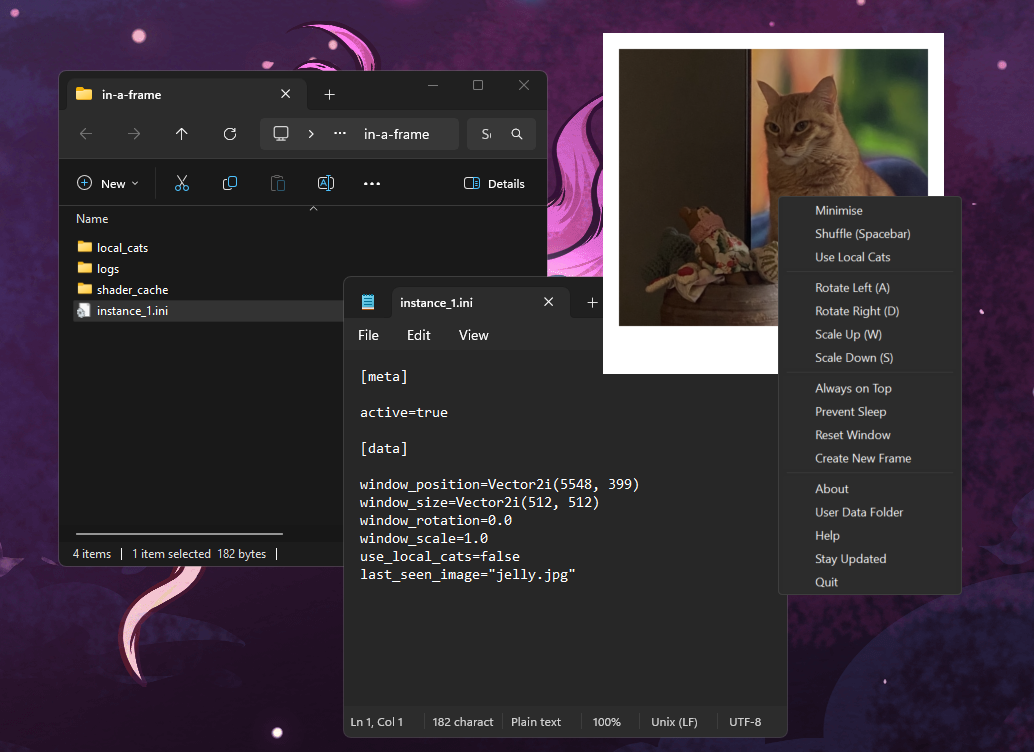Choose Shuffle (Spacebar) in context menu
The width and height of the screenshot is (1034, 752).
863,234
